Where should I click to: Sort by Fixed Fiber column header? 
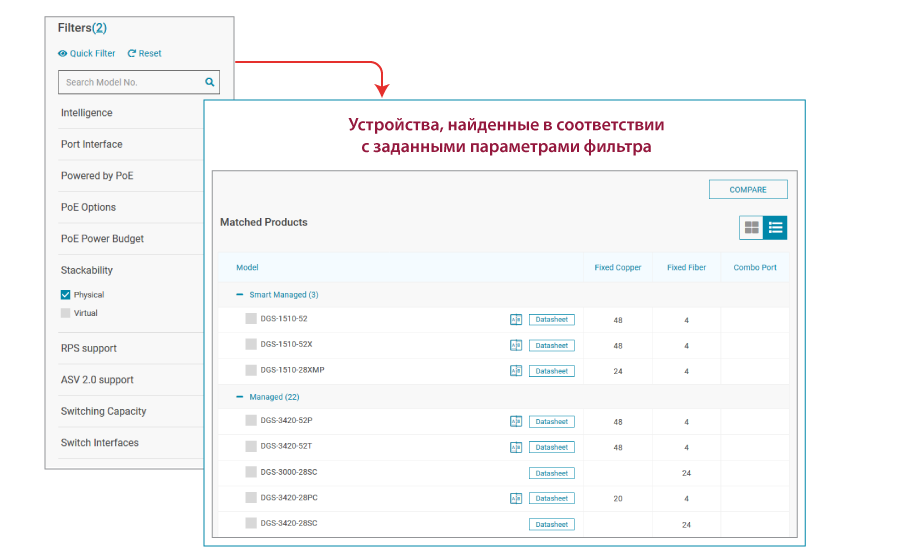[686, 268]
